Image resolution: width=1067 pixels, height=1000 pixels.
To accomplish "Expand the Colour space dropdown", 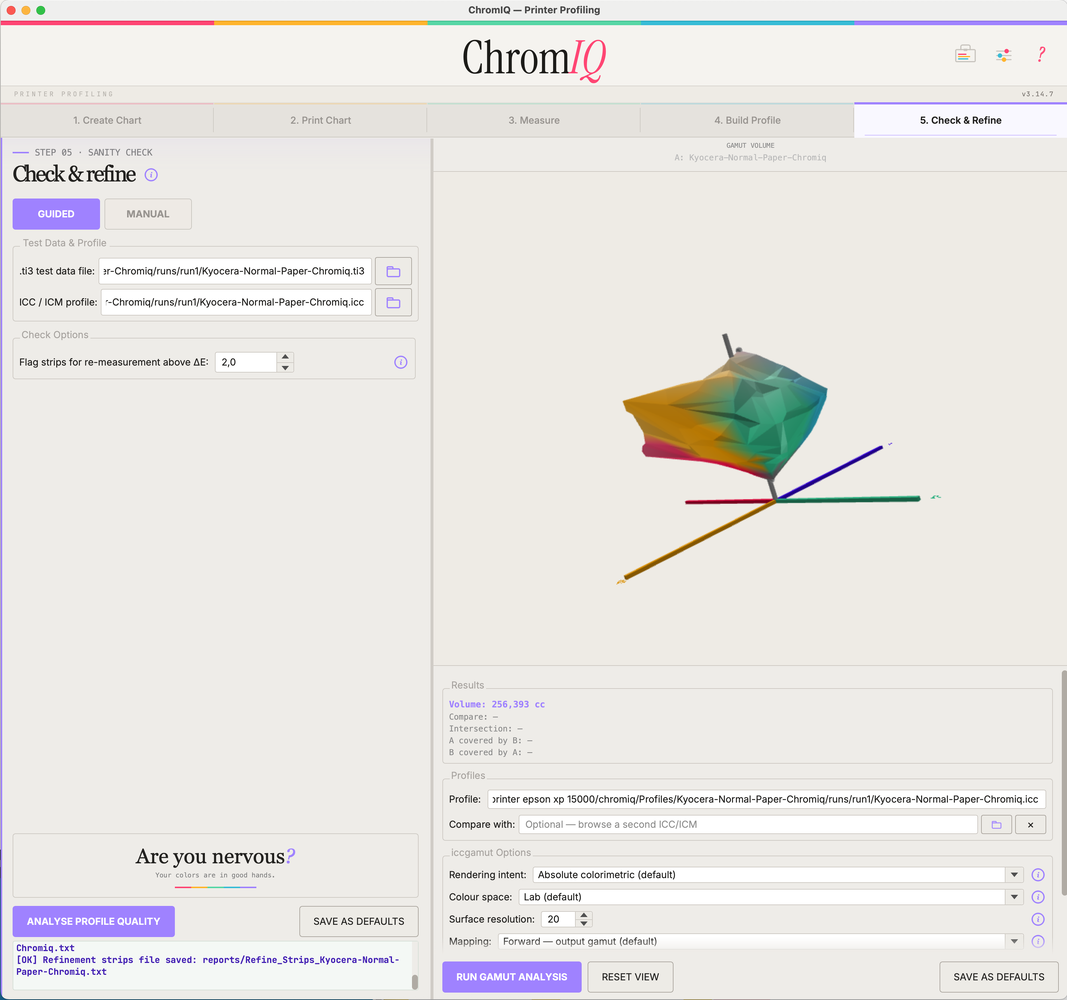I will pos(1014,897).
